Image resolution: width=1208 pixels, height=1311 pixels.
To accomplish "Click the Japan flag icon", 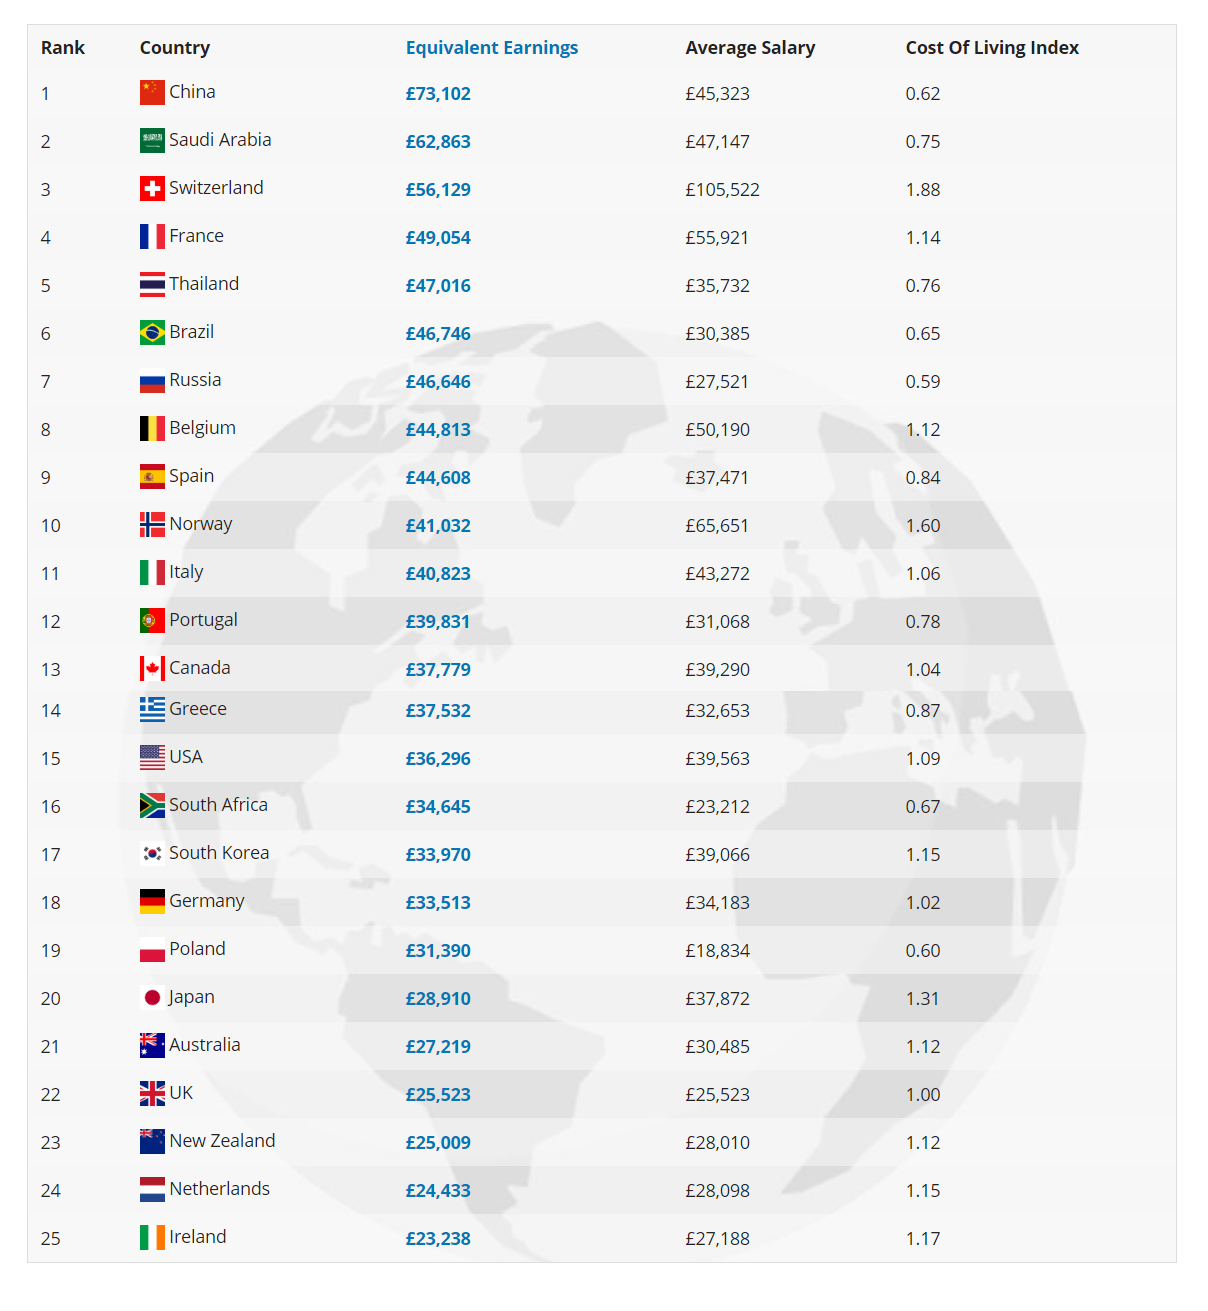I will coord(152,998).
